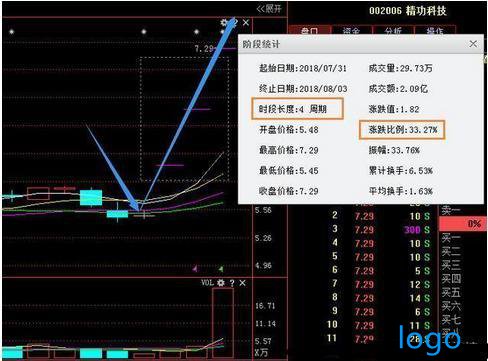Switch to the 分析 tab

393,30
